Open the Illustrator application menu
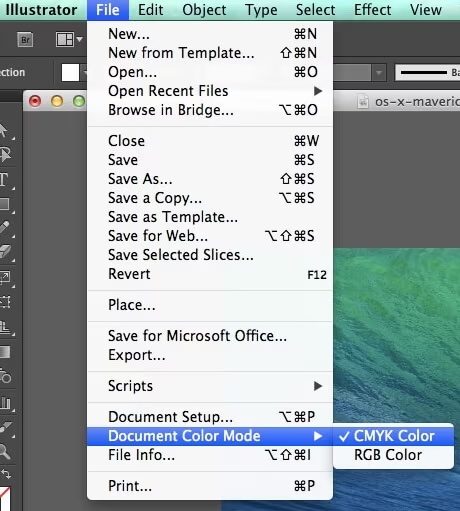460x511 pixels. click(41, 10)
